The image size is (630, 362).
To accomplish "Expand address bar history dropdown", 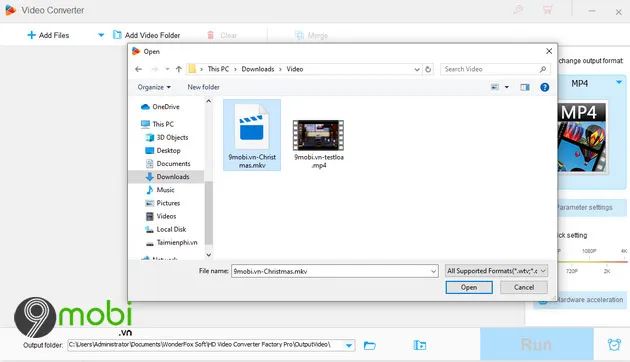I will pos(417,69).
